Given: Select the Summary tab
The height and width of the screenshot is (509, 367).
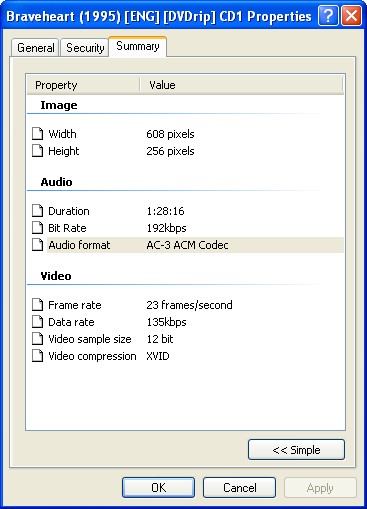Looking at the screenshot, I should 138,46.
